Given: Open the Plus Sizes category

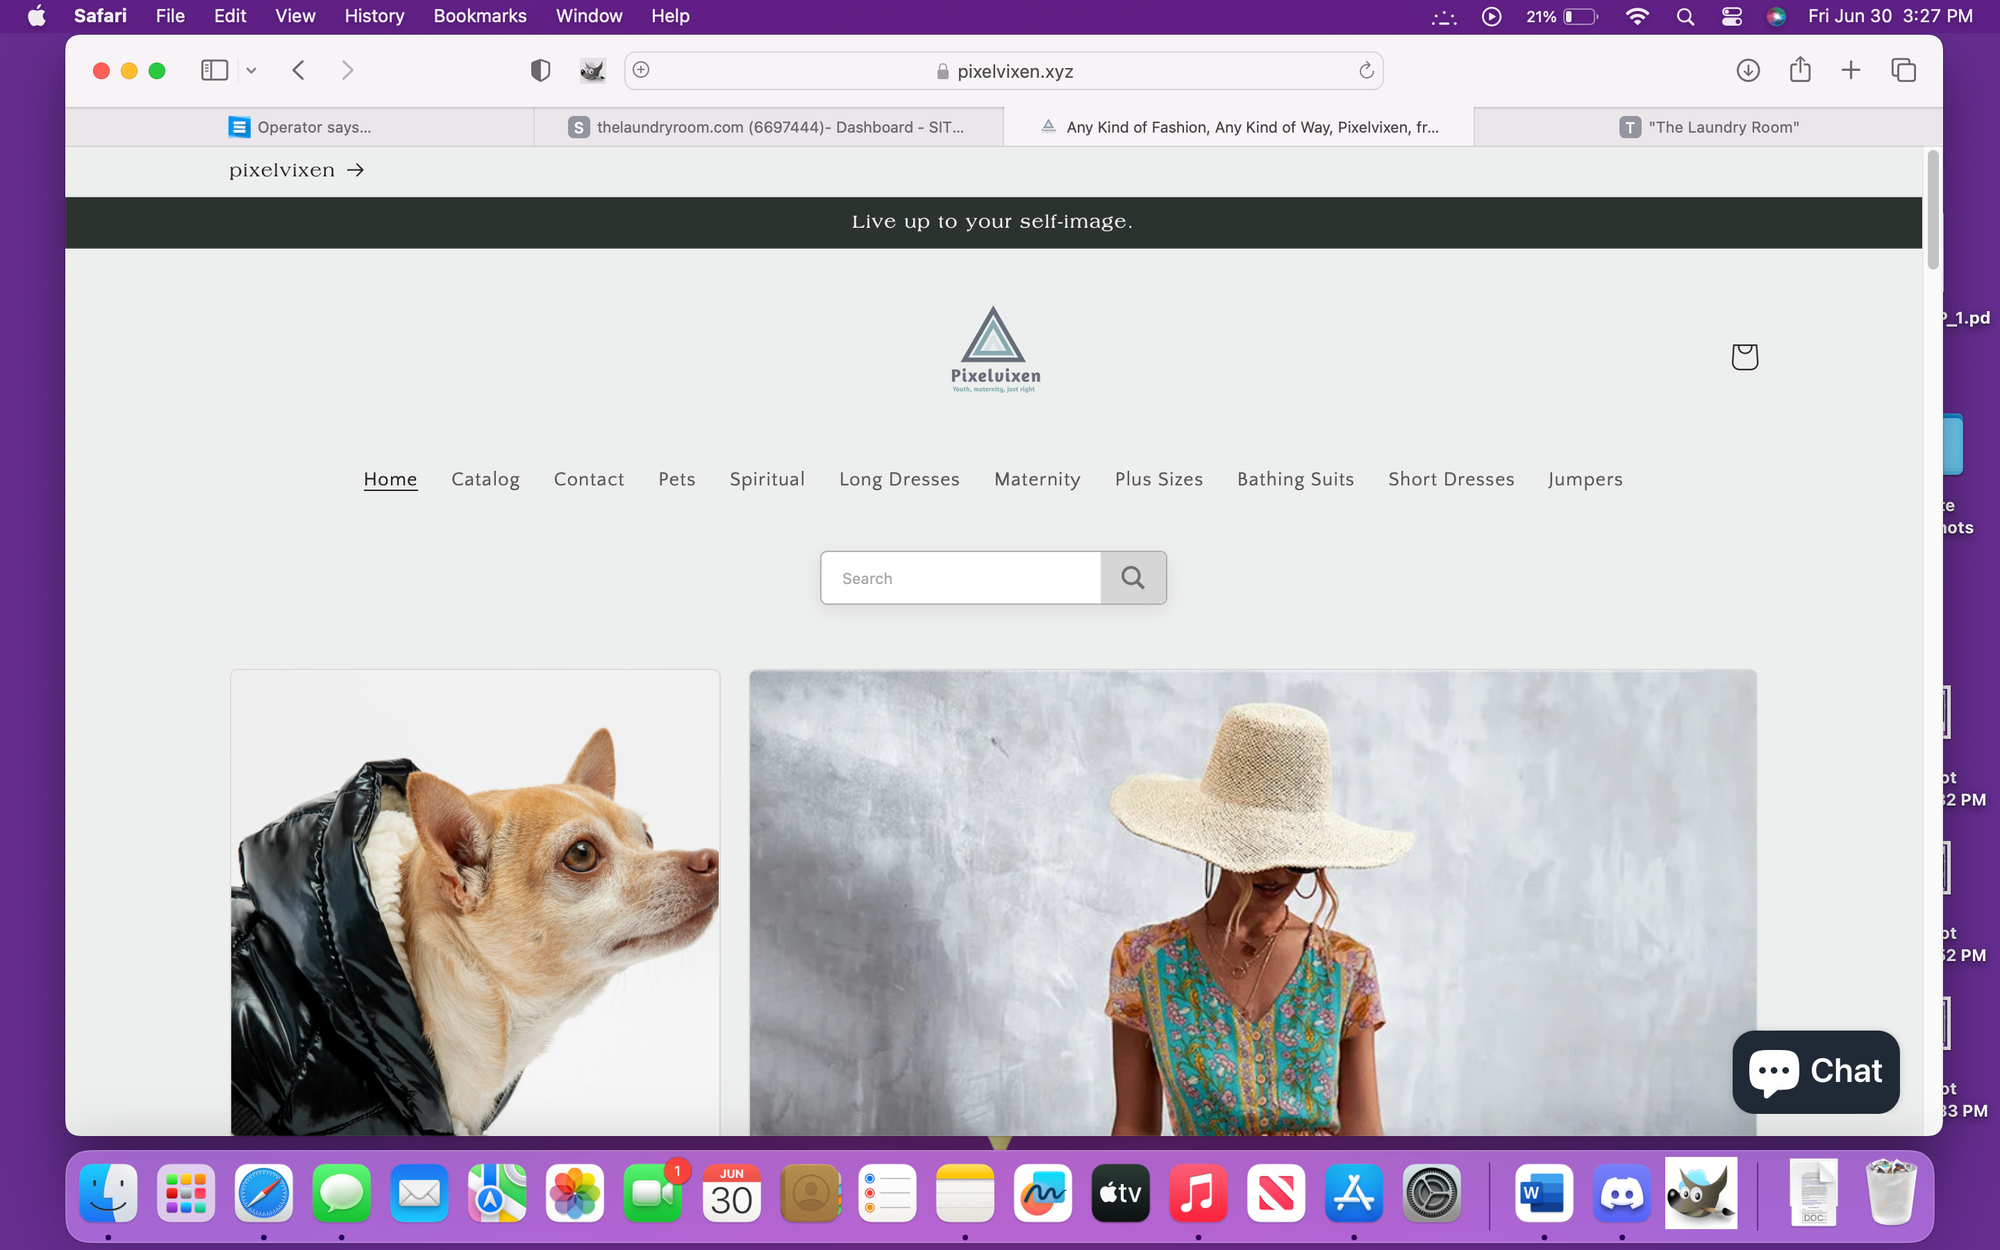Looking at the screenshot, I should [1159, 479].
